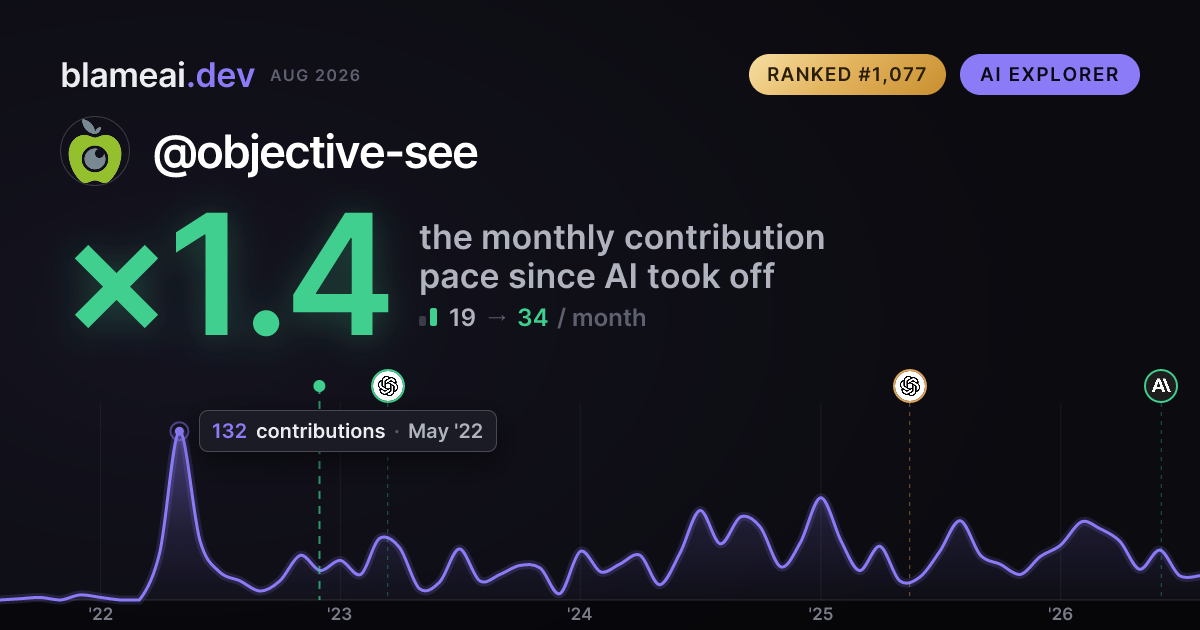Click the green dot marker above dashed line
Viewport: 1200px width, 630px height.
tap(319, 386)
